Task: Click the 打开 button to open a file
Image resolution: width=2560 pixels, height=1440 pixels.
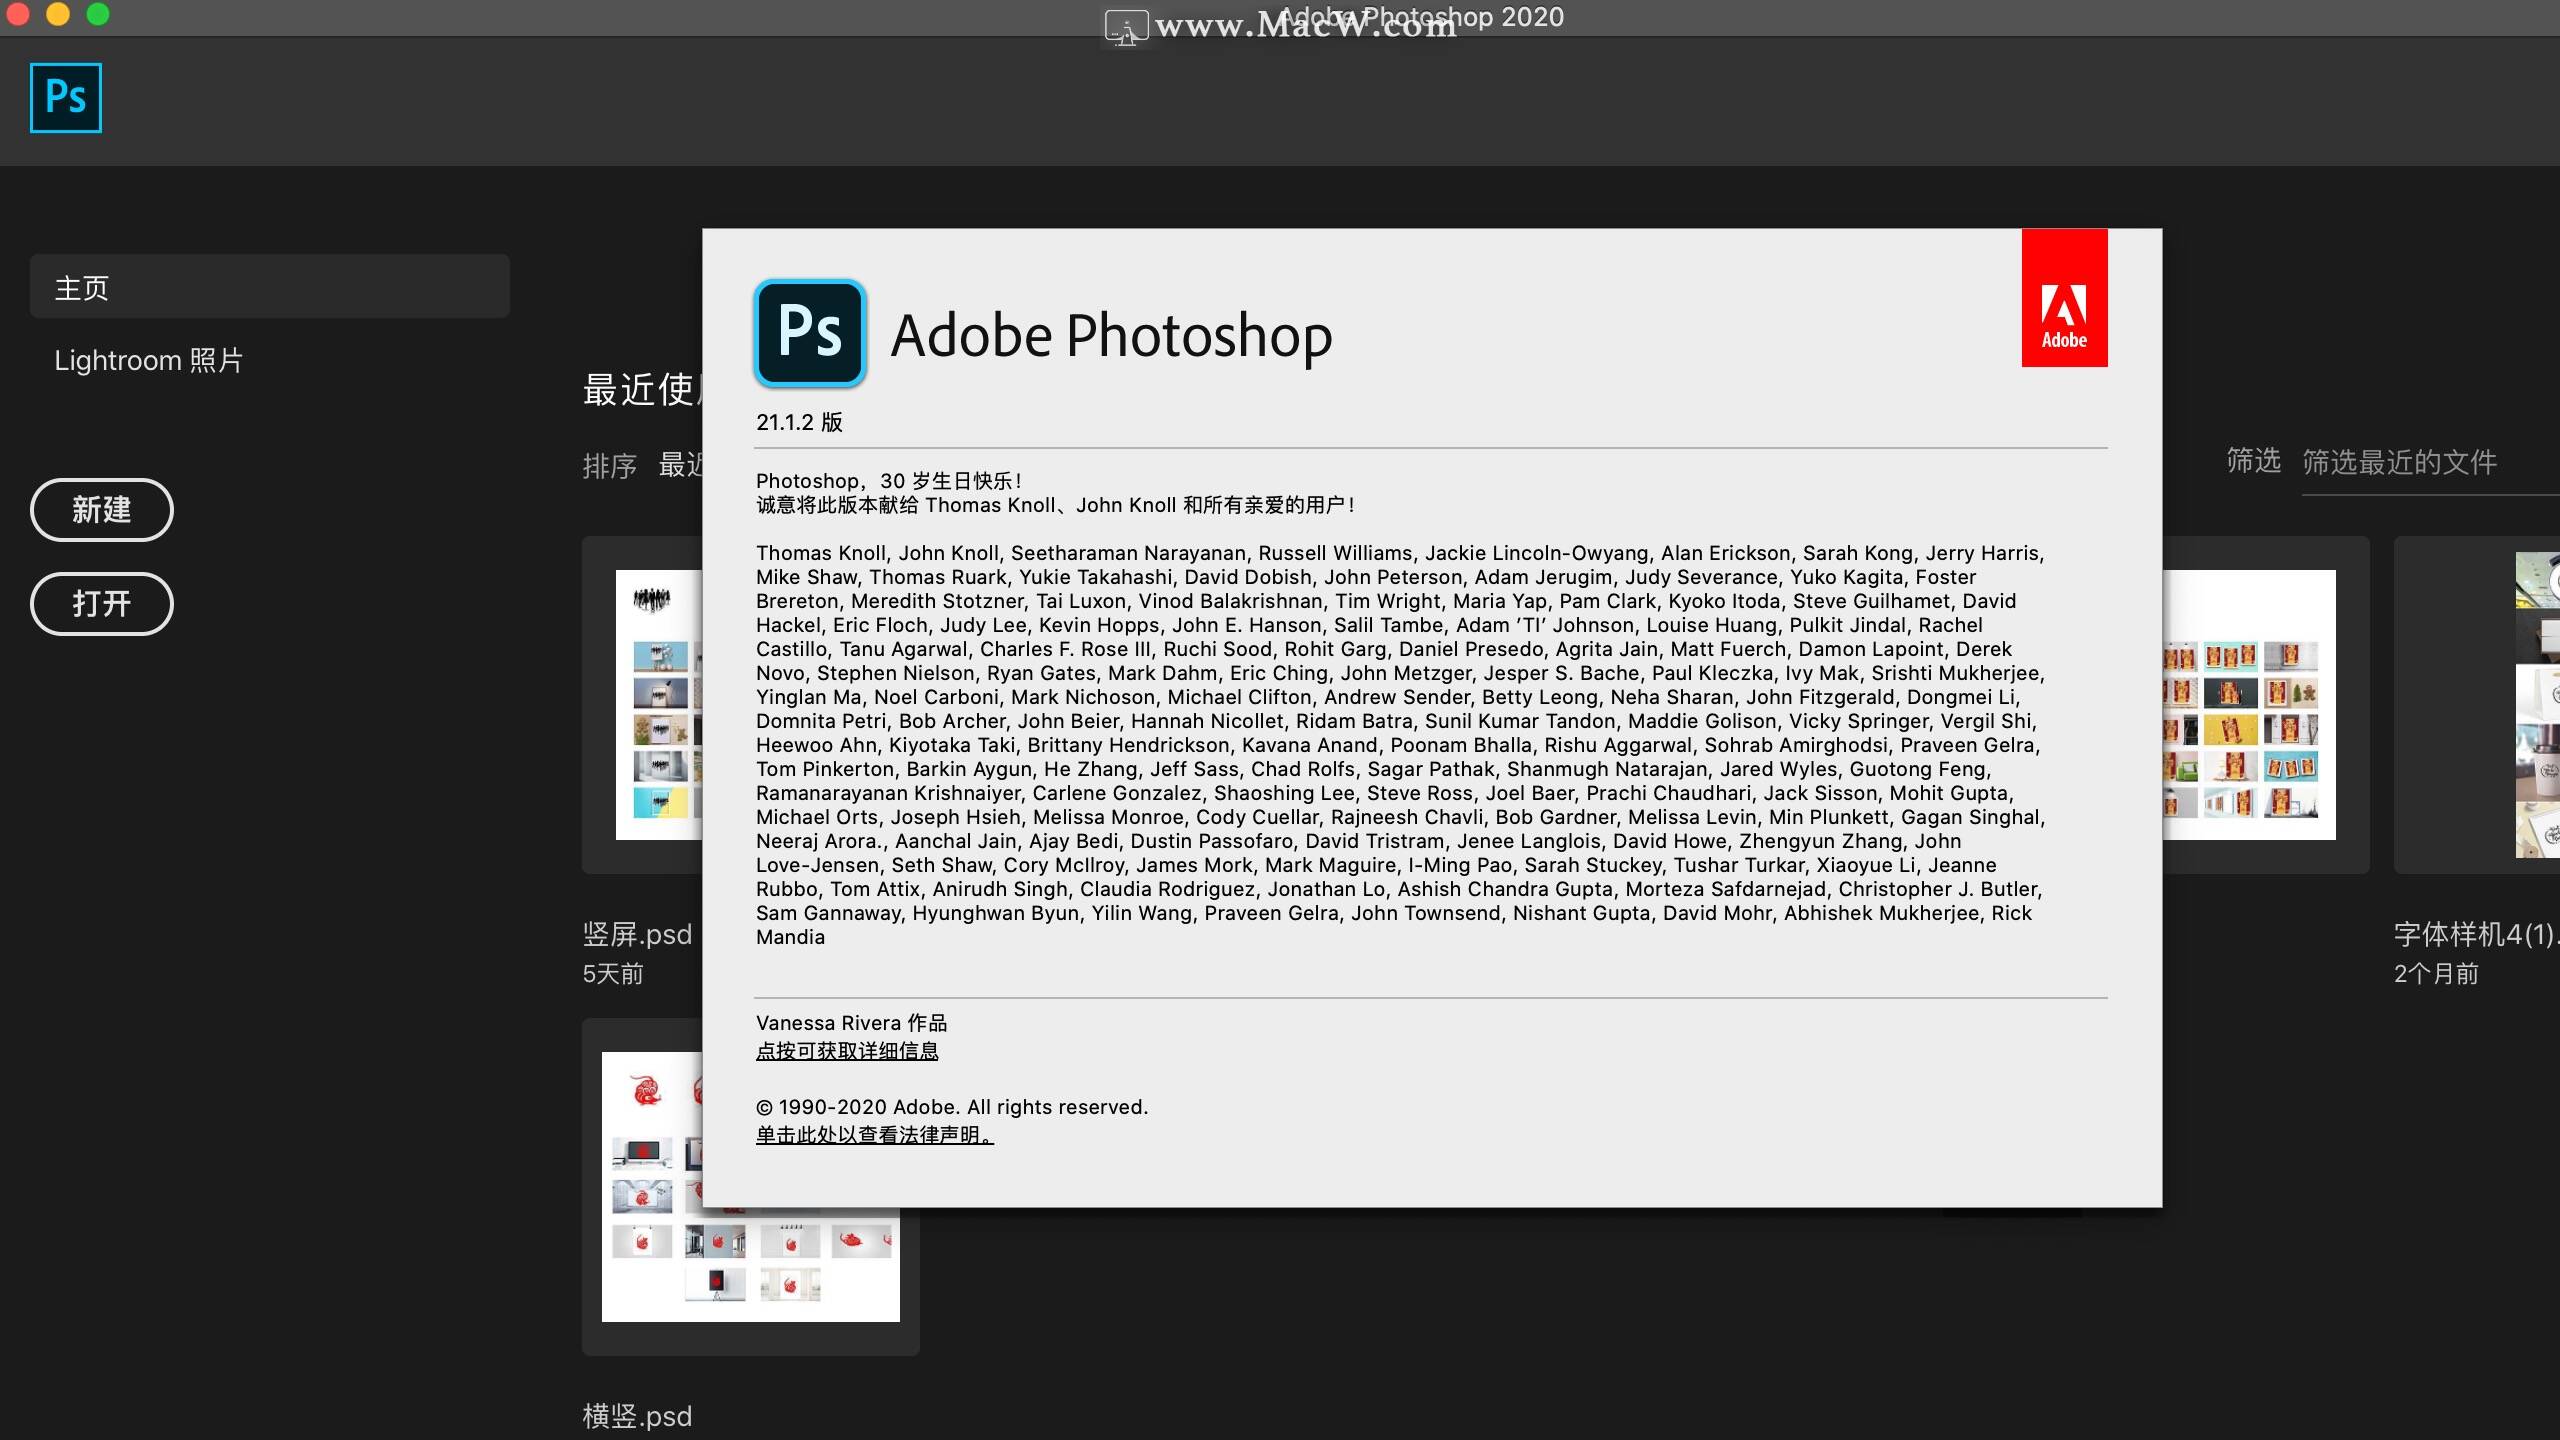Action: 102,604
